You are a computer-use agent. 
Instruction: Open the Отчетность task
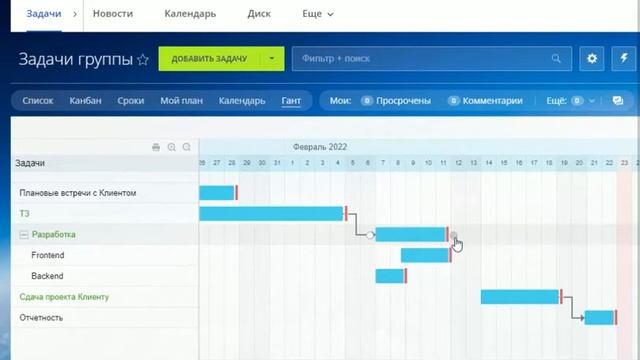tap(41, 318)
